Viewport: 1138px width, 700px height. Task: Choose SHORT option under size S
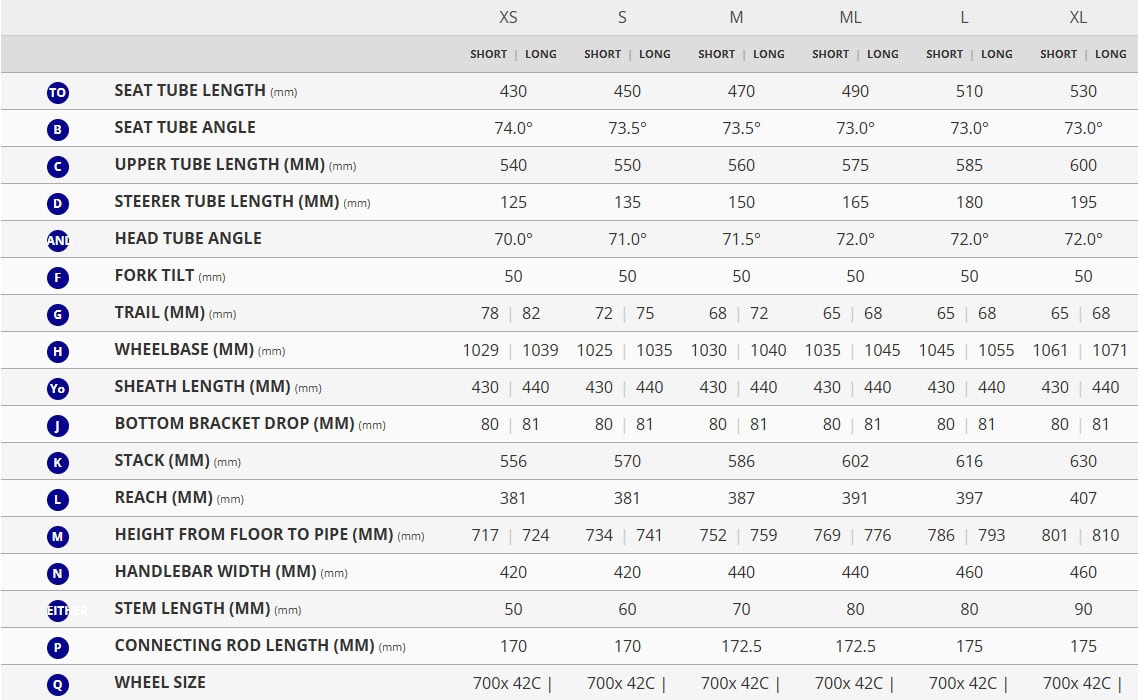tap(602, 54)
